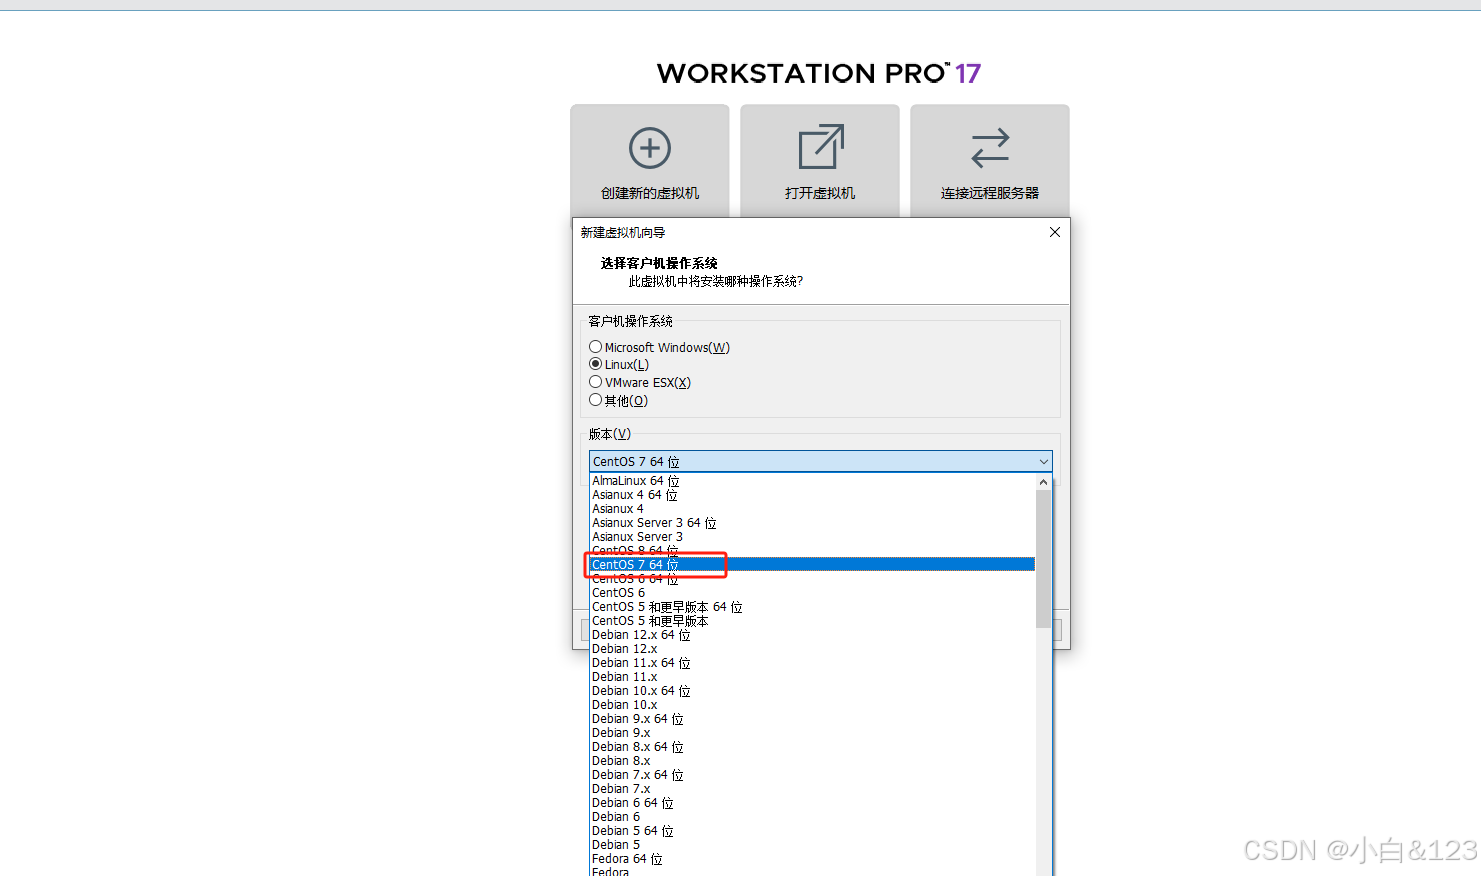
Task: Choose Debian 12.x option
Action: point(812,649)
